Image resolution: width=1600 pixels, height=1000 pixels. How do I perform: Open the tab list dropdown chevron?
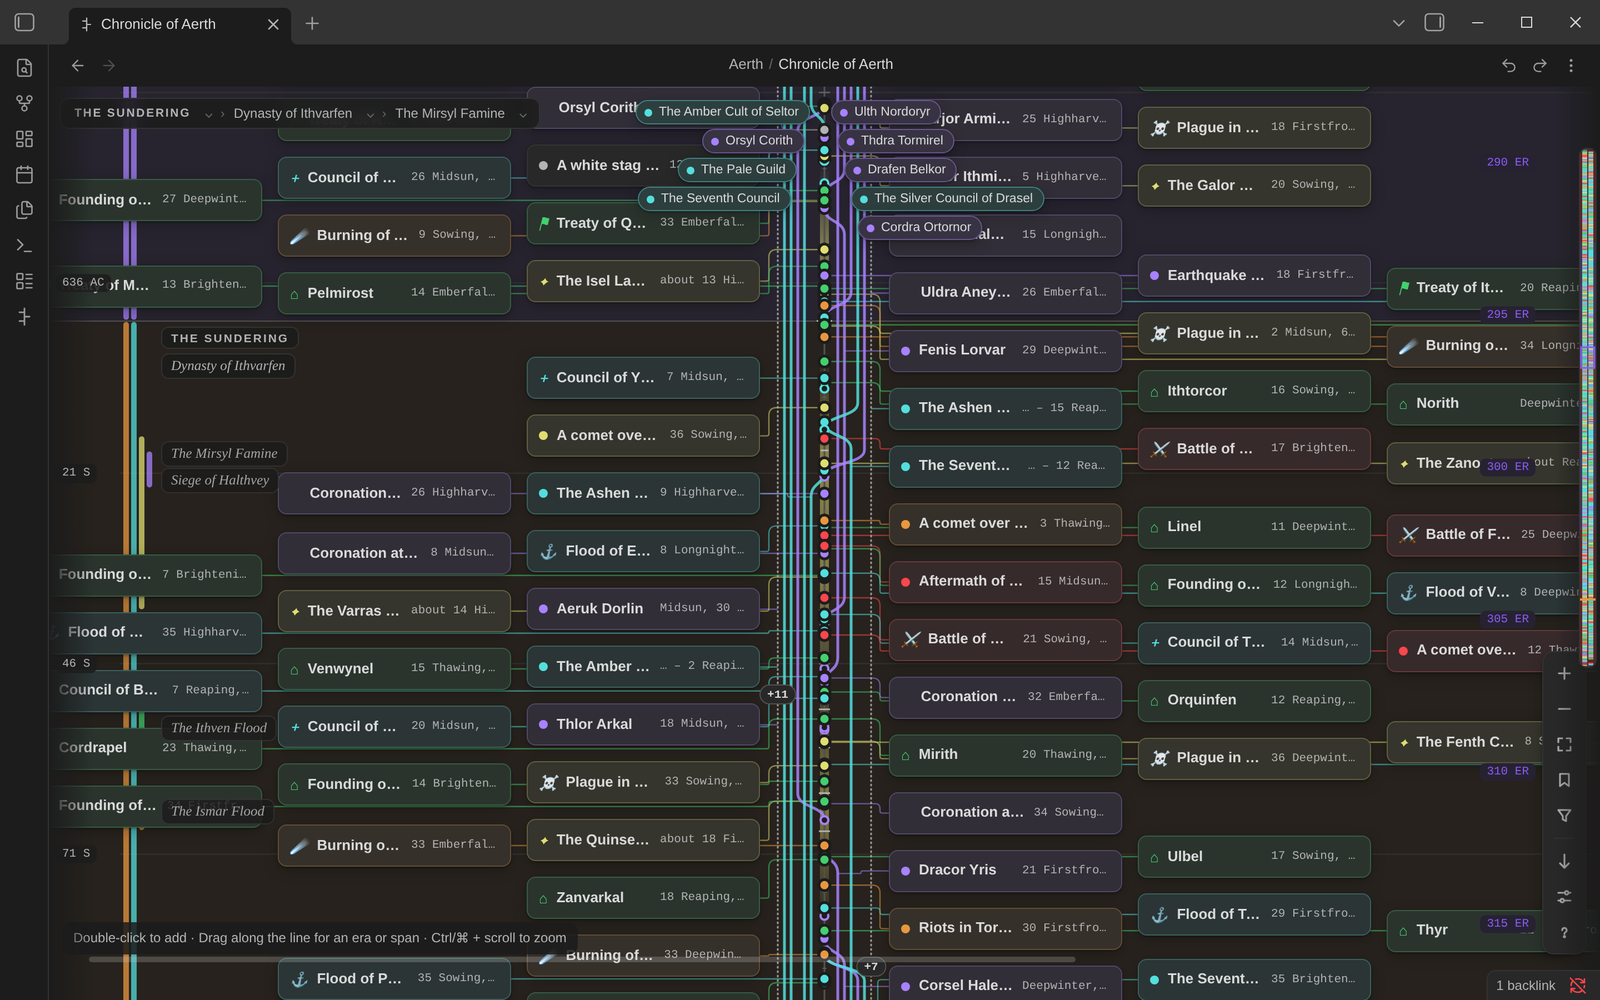coord(1399,23)
